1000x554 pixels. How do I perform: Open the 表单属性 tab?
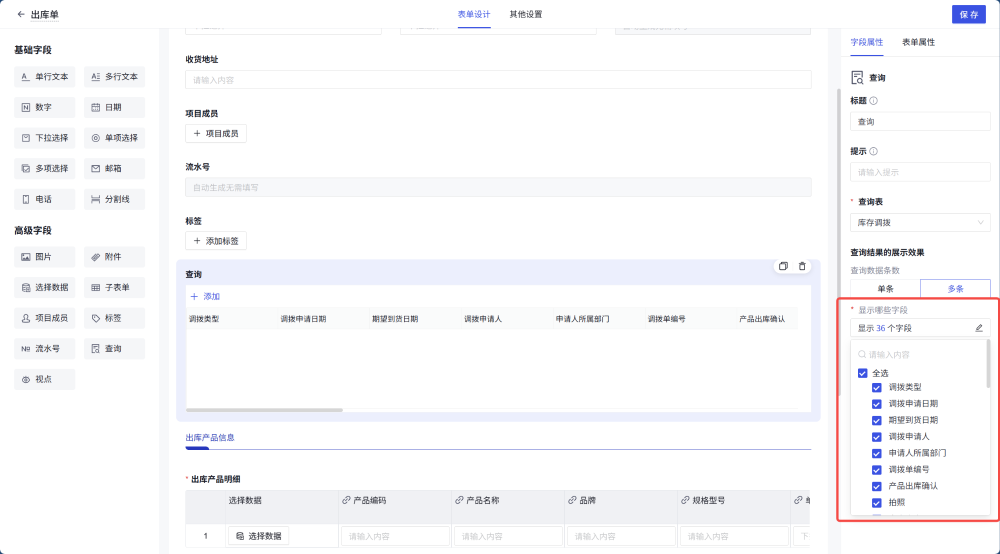pos(918,42)
